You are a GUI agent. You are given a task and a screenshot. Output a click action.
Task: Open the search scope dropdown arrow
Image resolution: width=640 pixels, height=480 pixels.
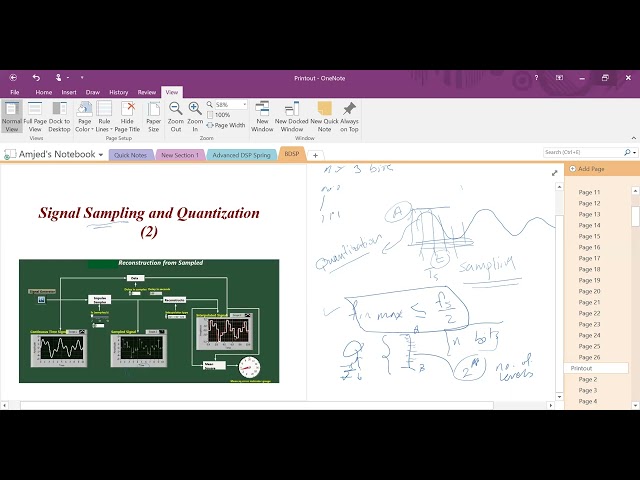(635, 152)
